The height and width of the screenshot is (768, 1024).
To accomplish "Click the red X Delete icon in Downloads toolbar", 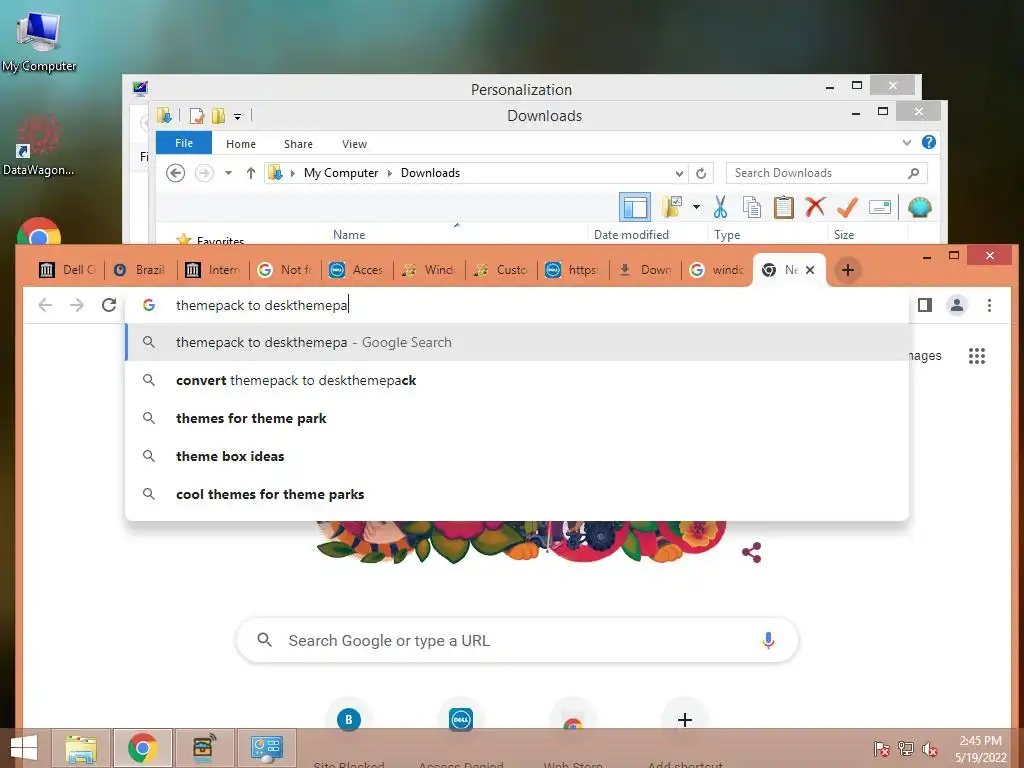I will click(815, 207).
